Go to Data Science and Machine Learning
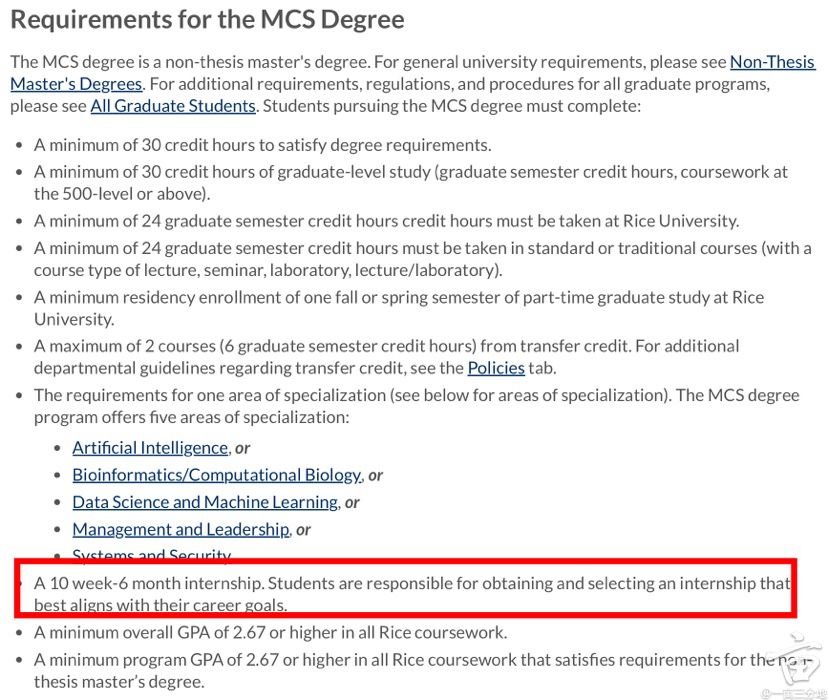829x700 pixels. click(x=204, y=502)
